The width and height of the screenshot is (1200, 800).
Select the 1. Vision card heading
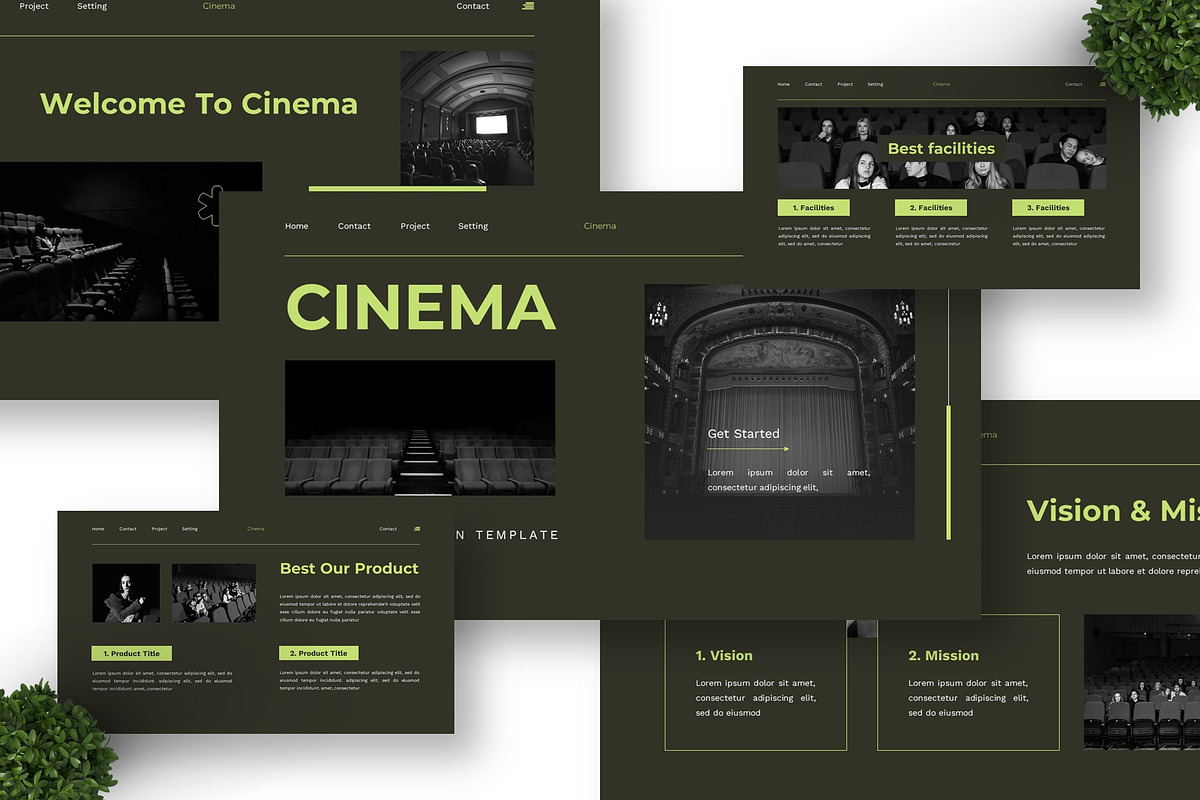pos(724,656)
